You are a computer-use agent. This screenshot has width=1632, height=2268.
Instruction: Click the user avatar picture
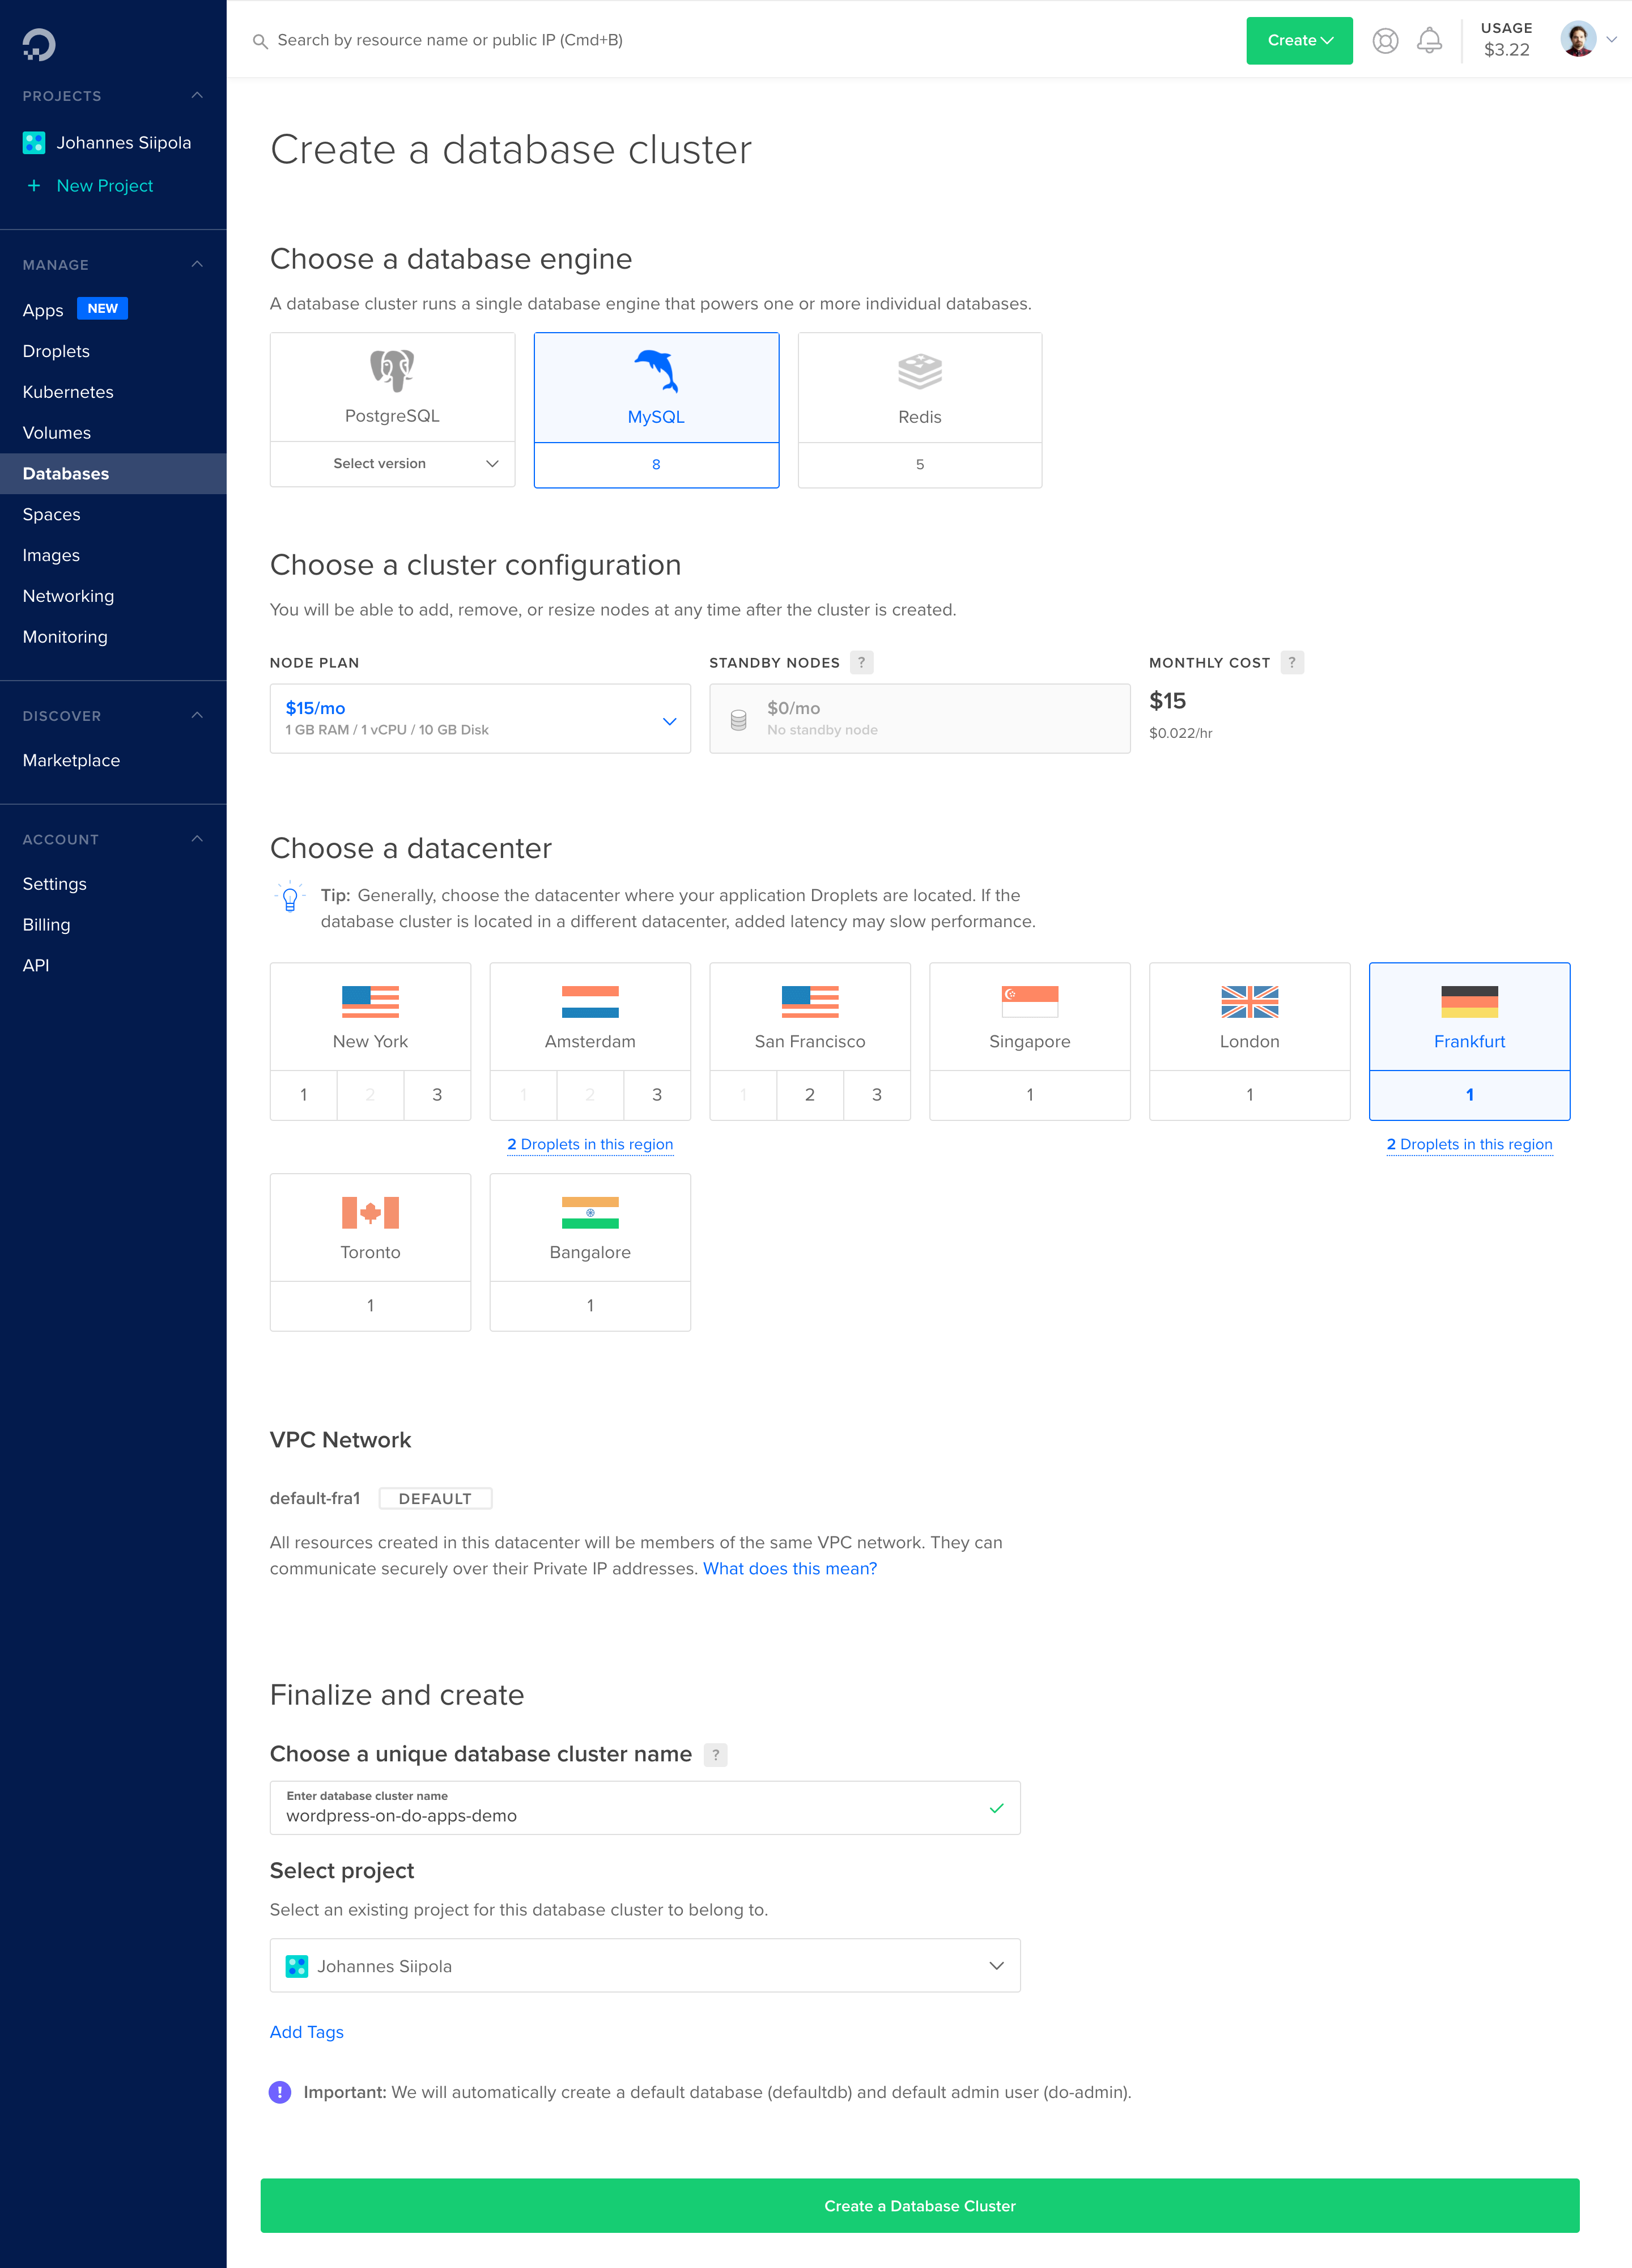(x=1577, y=40)
